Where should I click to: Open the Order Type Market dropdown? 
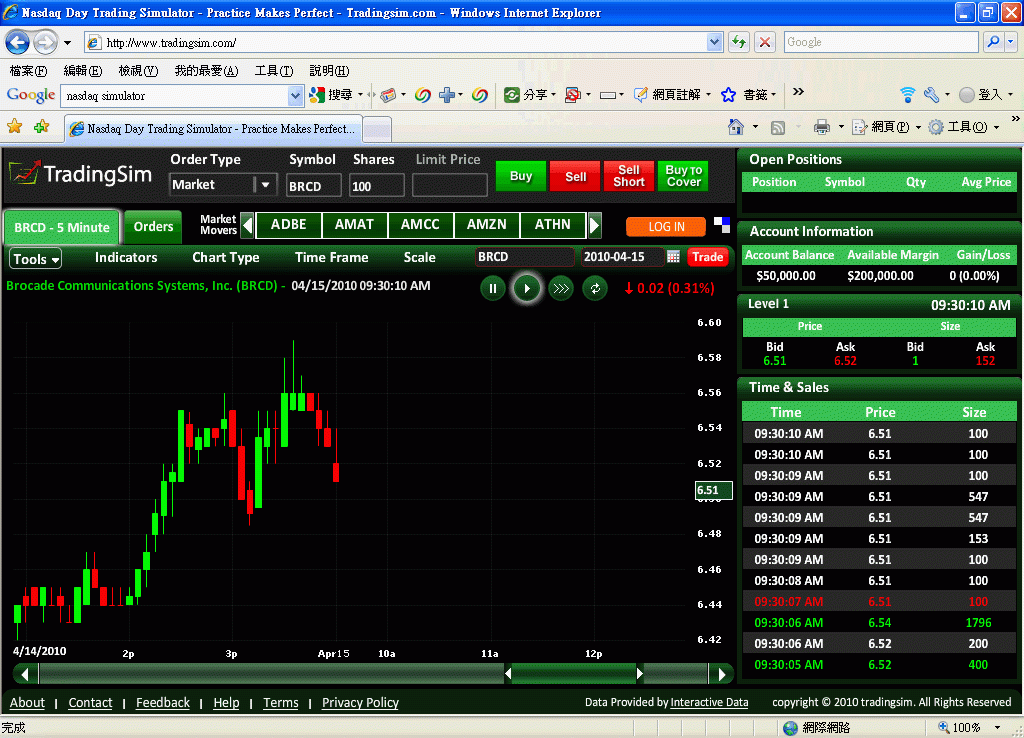click(265, 185)
